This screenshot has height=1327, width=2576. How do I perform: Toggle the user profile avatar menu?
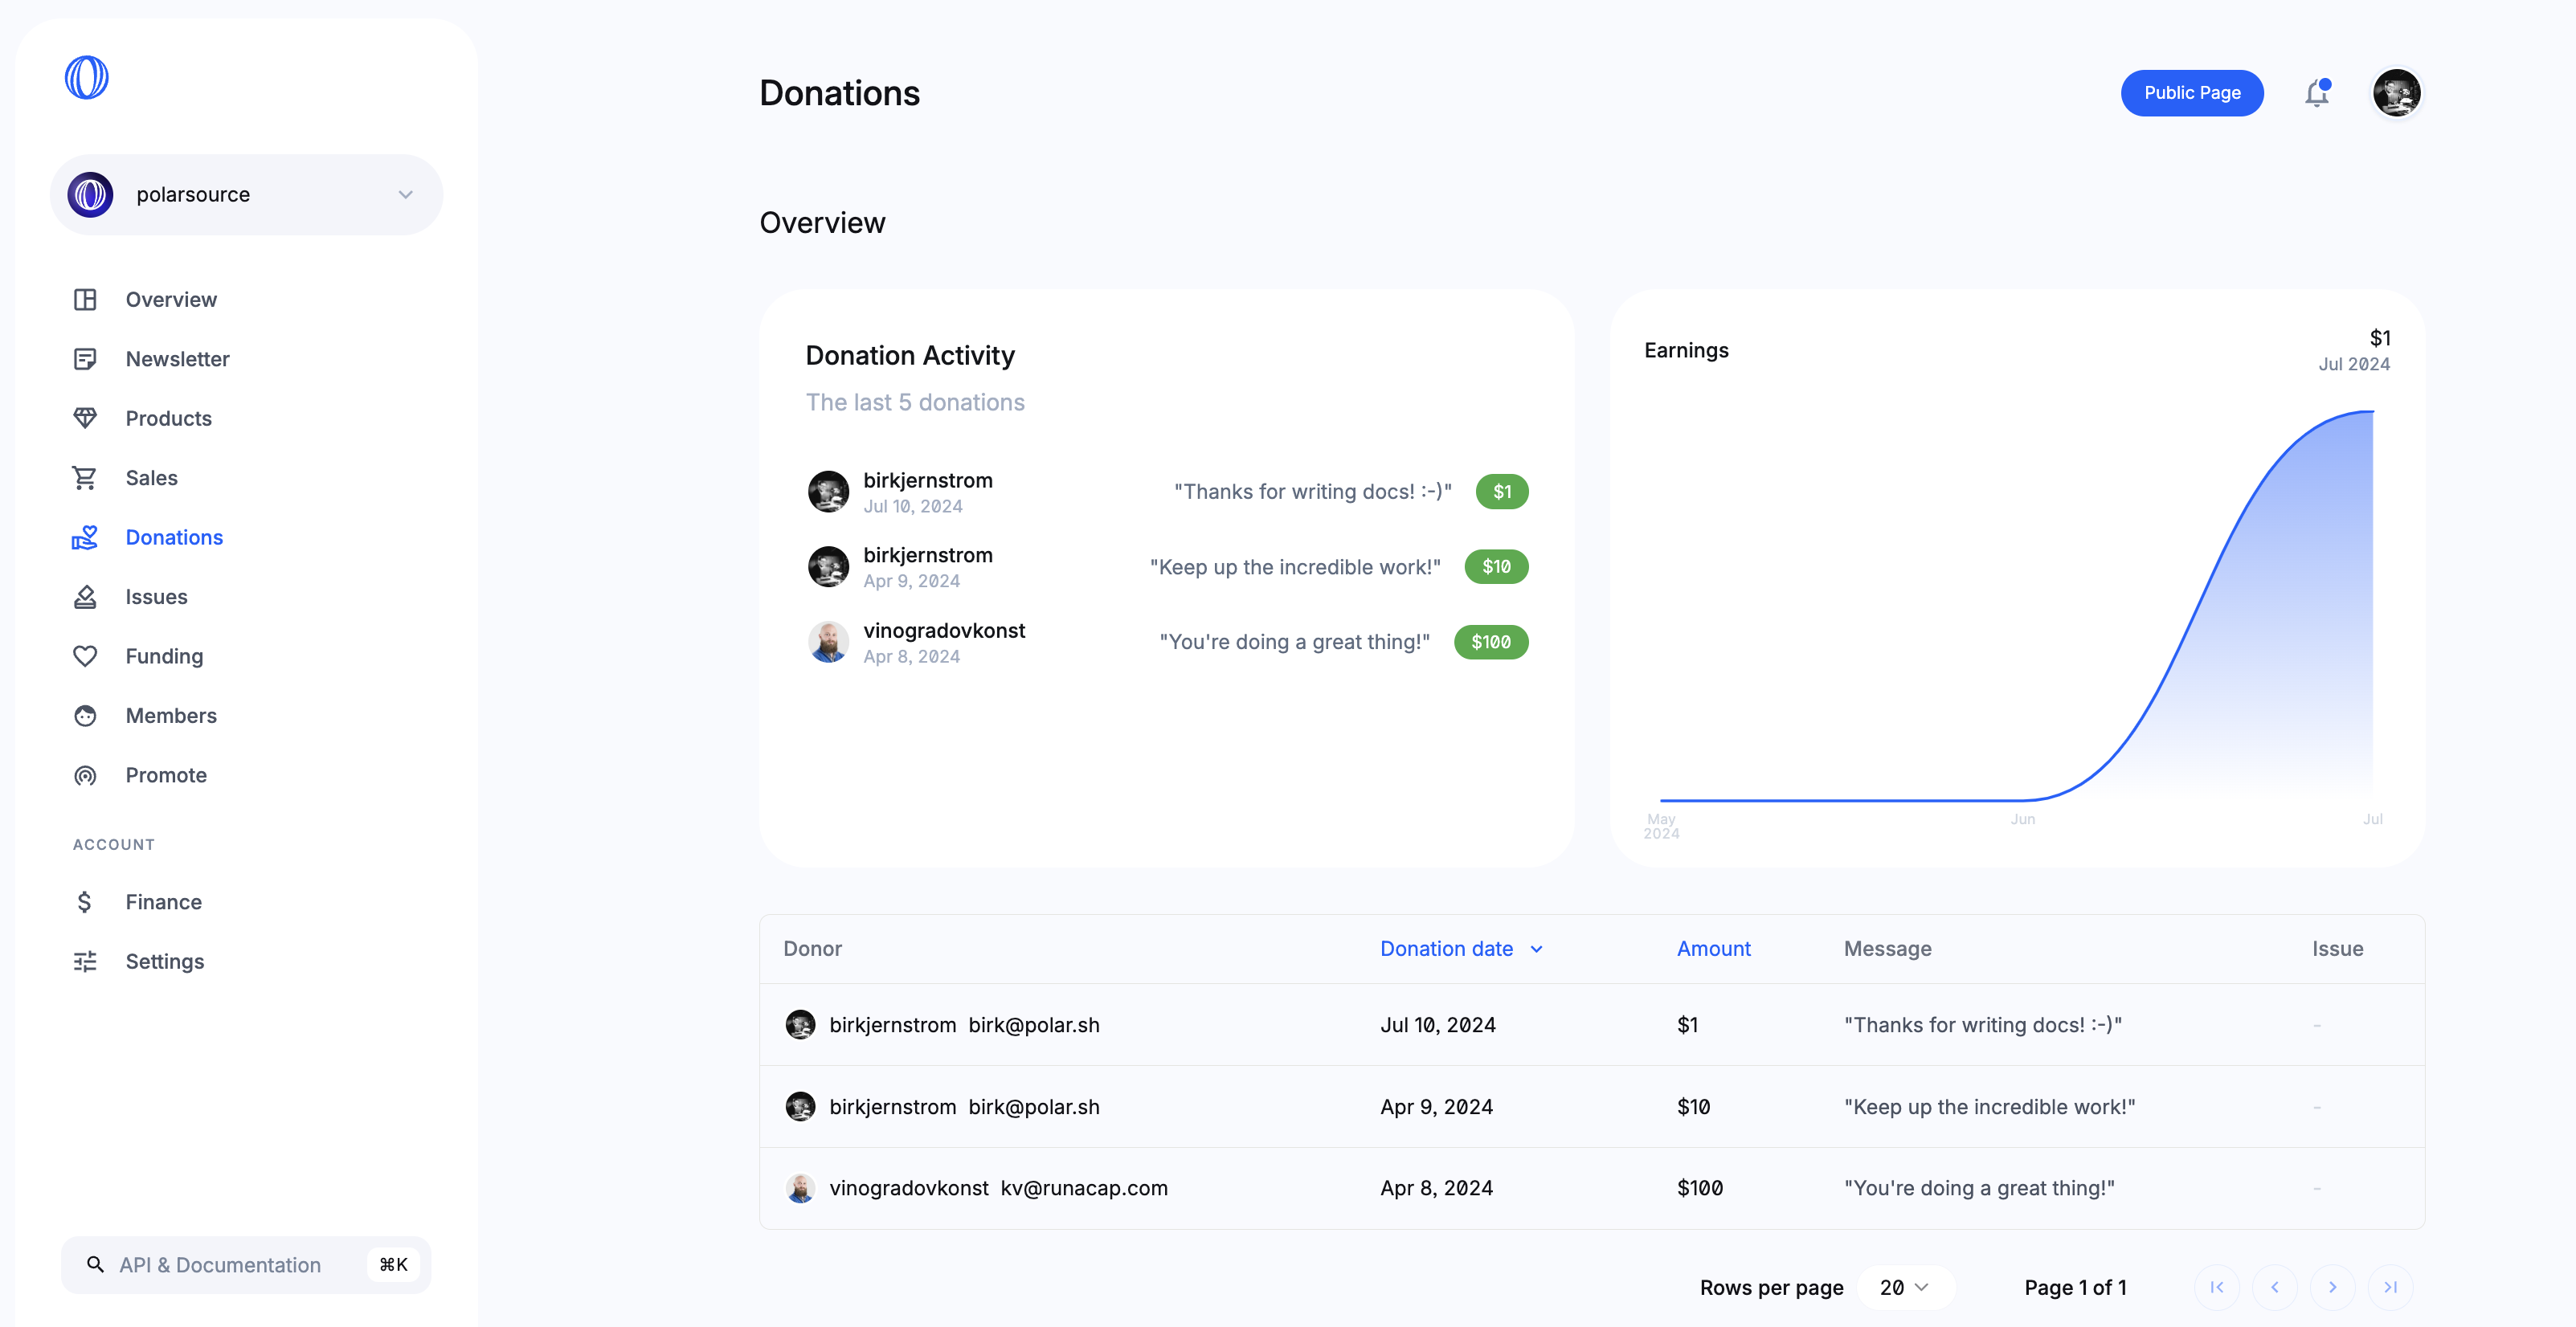point(2397,93)
